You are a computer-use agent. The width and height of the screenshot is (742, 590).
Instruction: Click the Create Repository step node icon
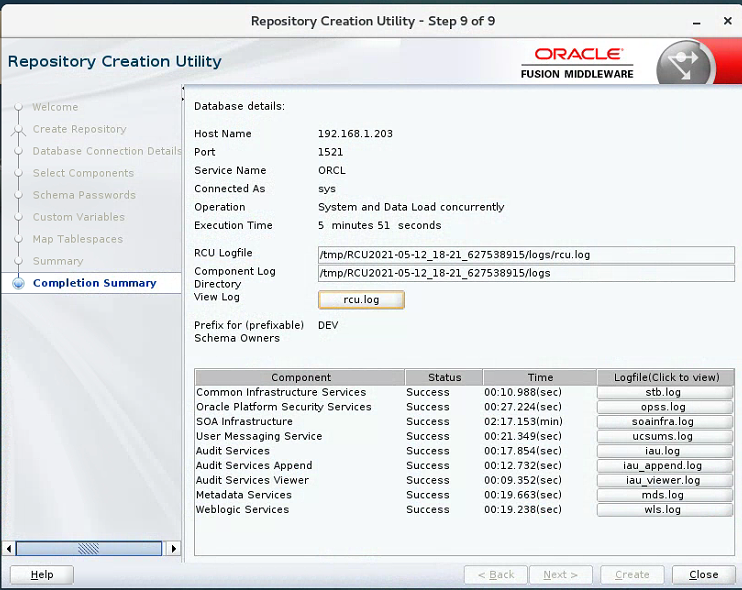pyautogui.click(x=18, y=130)
